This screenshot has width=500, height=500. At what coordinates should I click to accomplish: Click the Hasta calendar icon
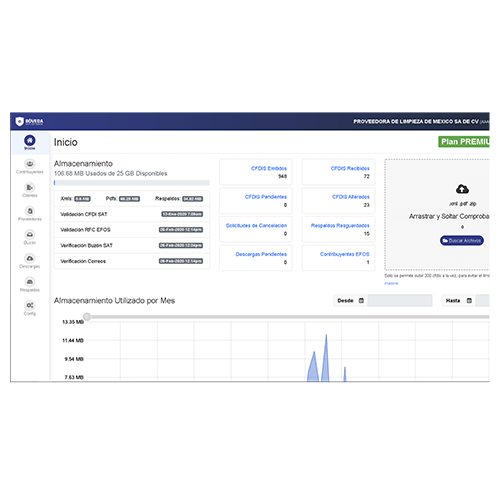pyautogui.click(x=469, y=301)
